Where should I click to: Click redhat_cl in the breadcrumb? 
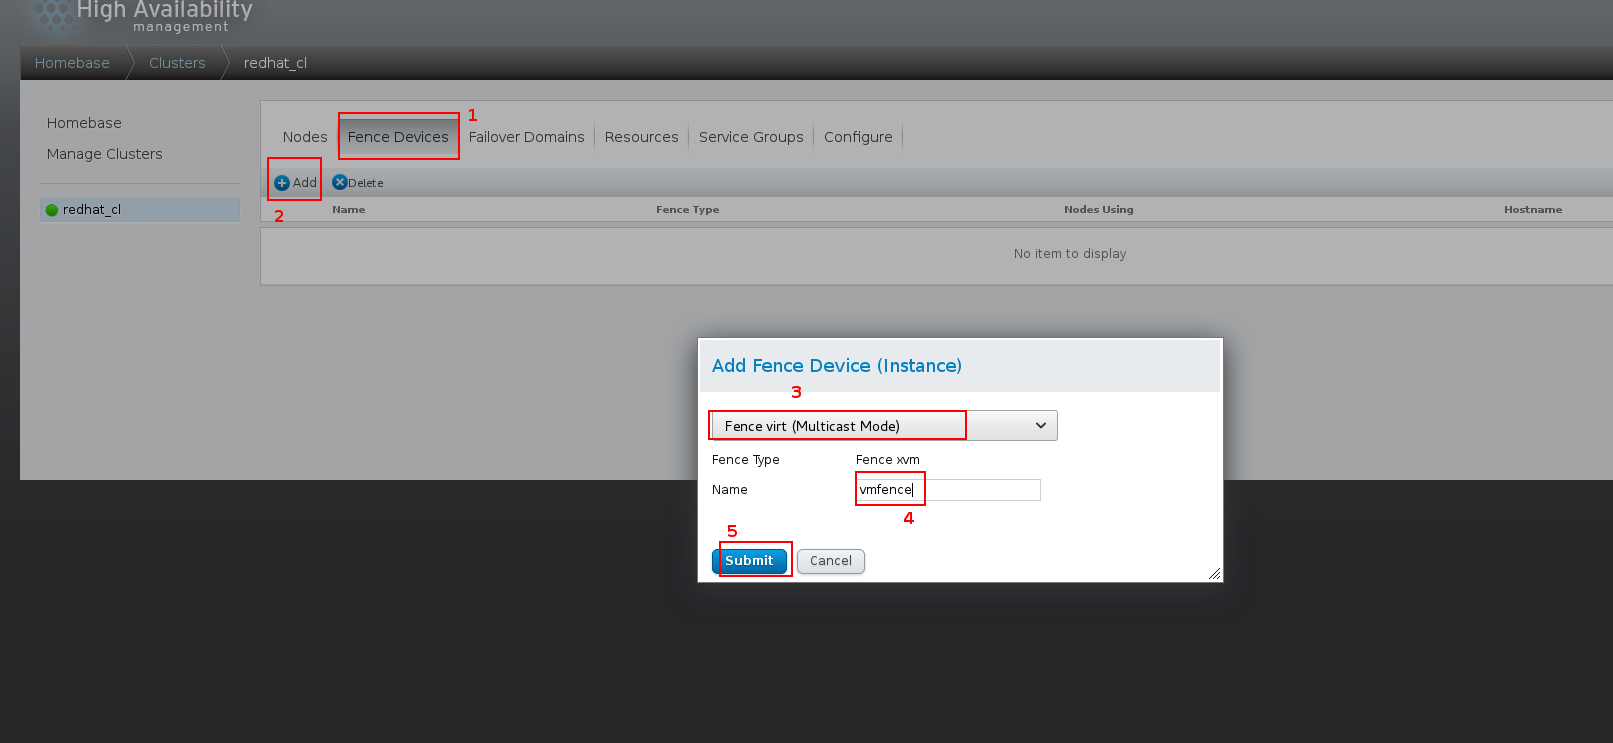pos(275,63)
